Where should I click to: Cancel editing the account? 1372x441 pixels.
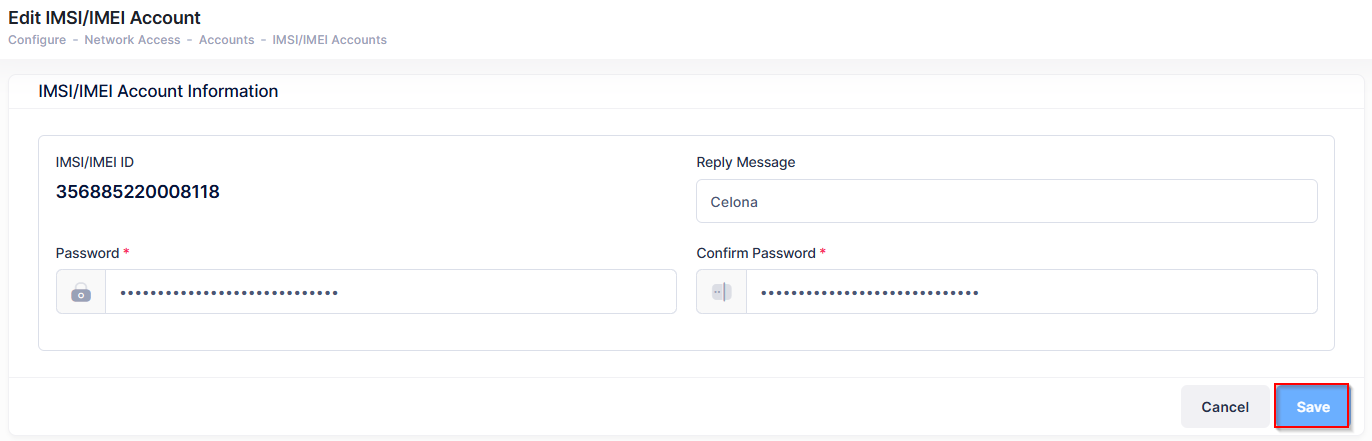pos(1224,407)
